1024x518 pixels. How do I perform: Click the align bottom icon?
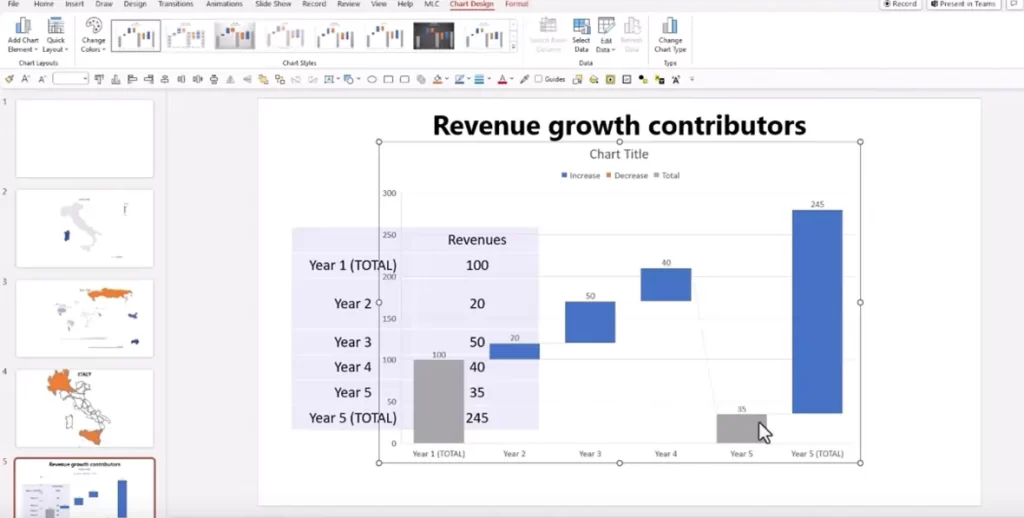[116, 79]
